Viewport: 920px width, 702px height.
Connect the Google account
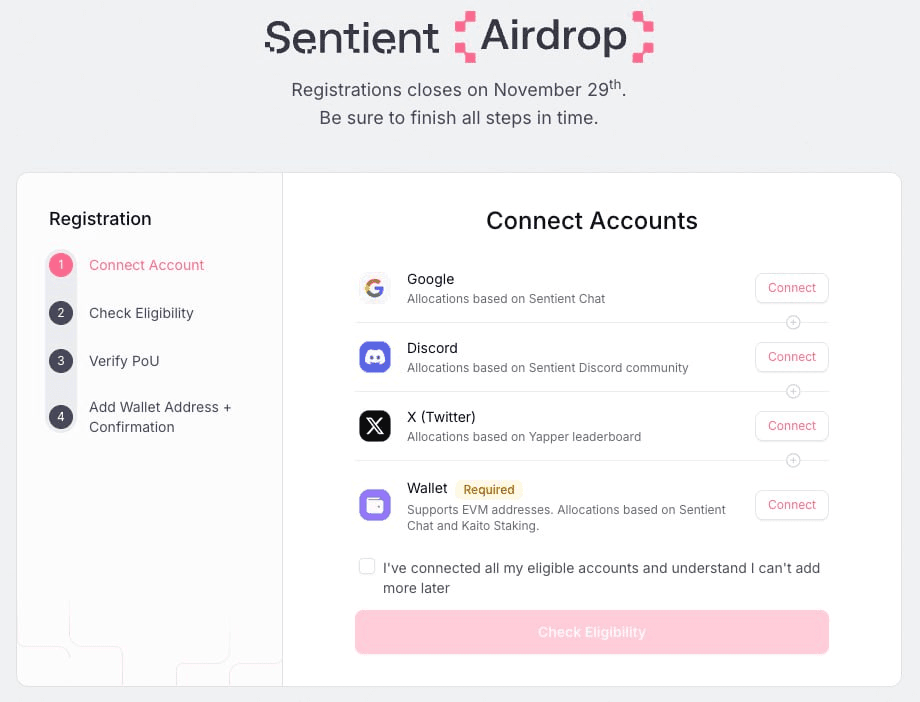pyautogui.click(x=791, y=288)
